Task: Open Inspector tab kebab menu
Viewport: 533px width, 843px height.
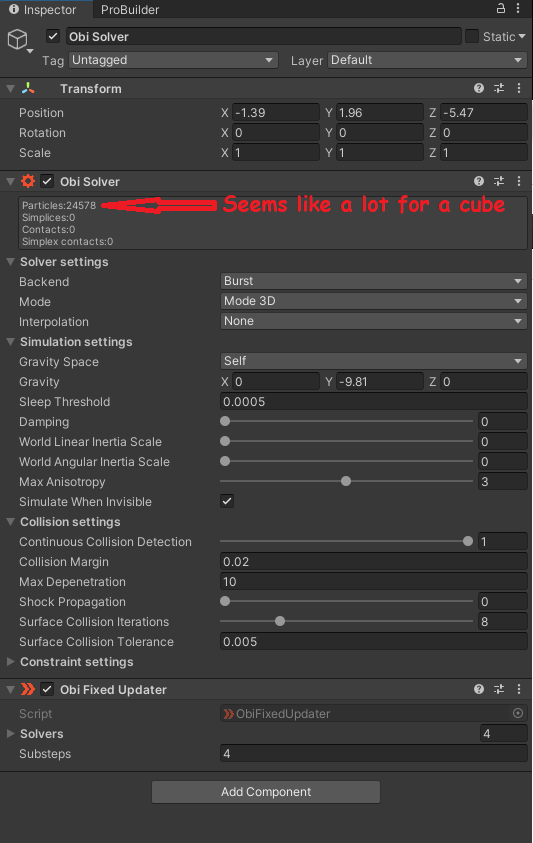Action: (x=518, y=8)
